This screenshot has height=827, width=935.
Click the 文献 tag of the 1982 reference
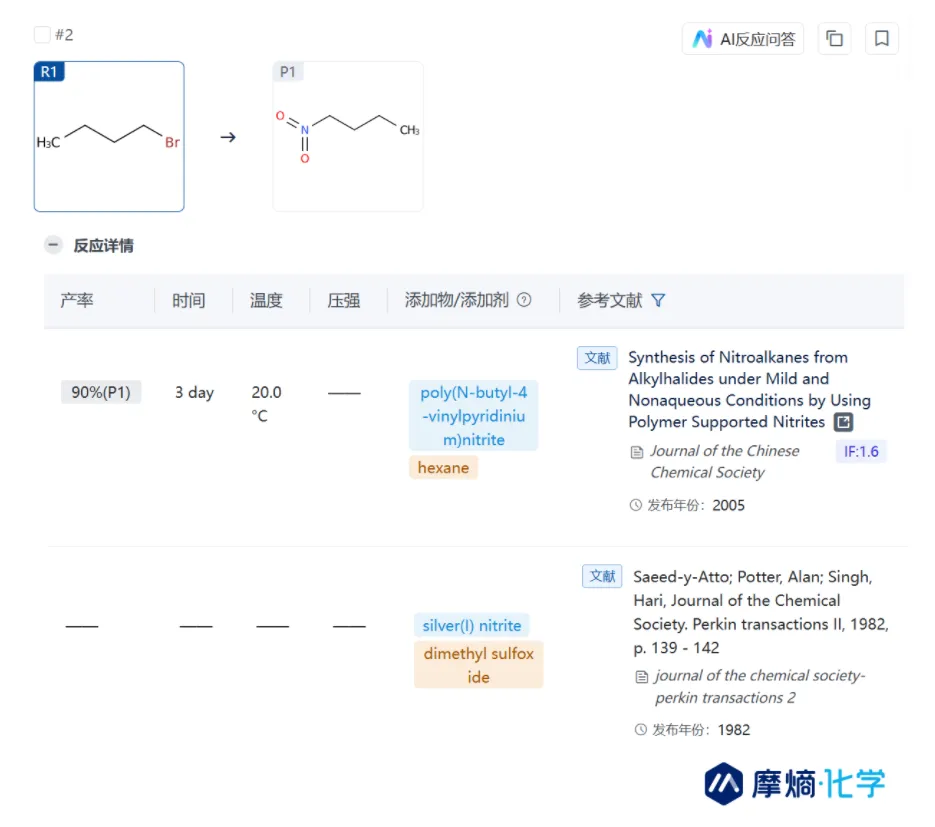[x=602, y=576]
